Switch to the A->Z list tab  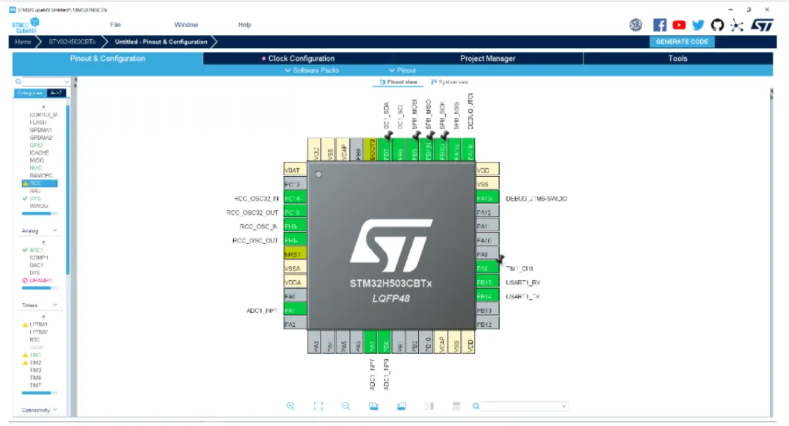point(56,93)
